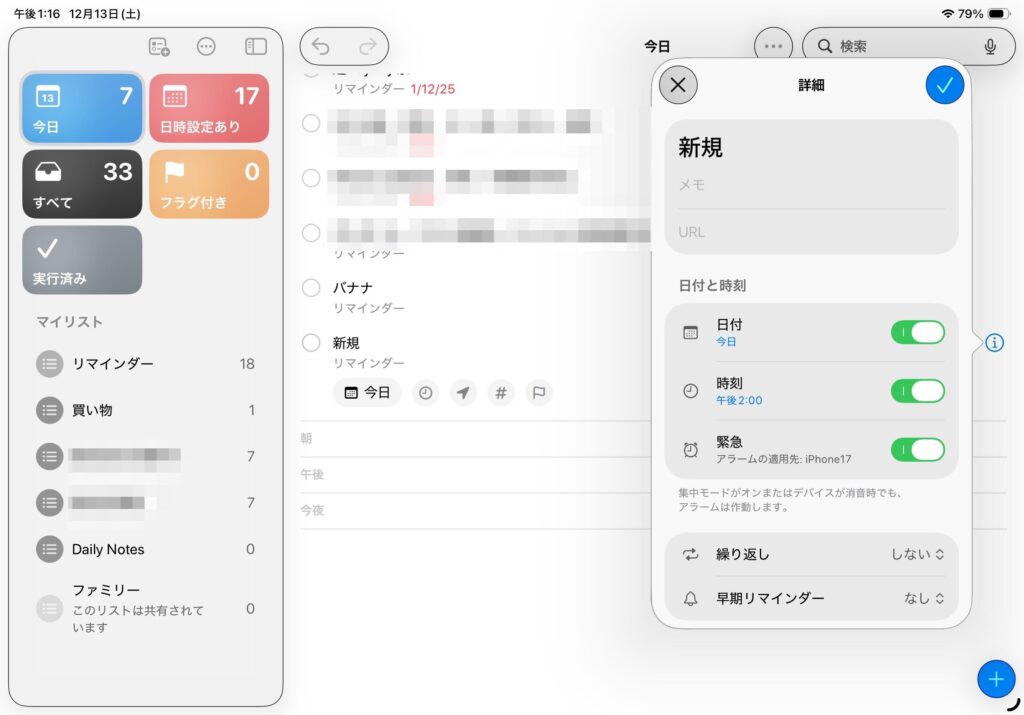Open the 繰り返し repeat dropdown
This screenshot has height=715, width=1024.
click(x=917, y=554)
